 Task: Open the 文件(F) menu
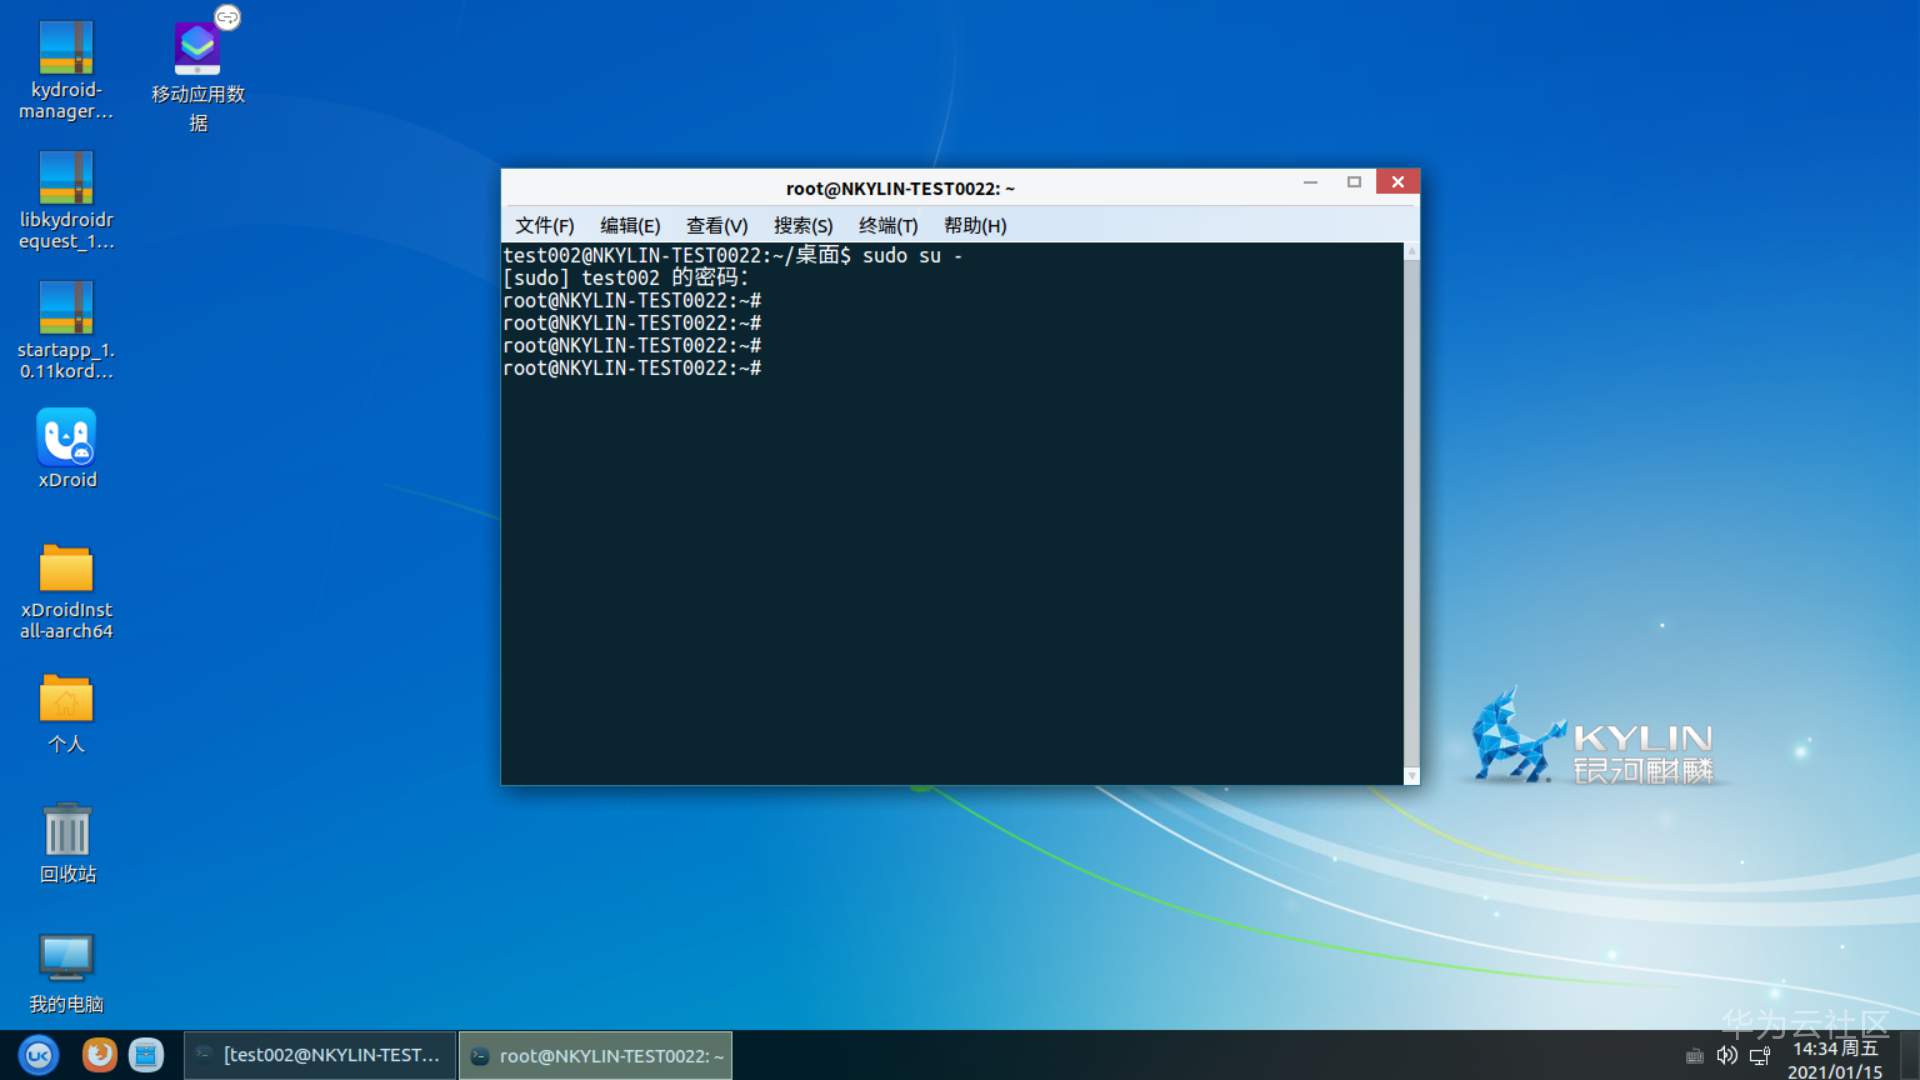(544, 226)
